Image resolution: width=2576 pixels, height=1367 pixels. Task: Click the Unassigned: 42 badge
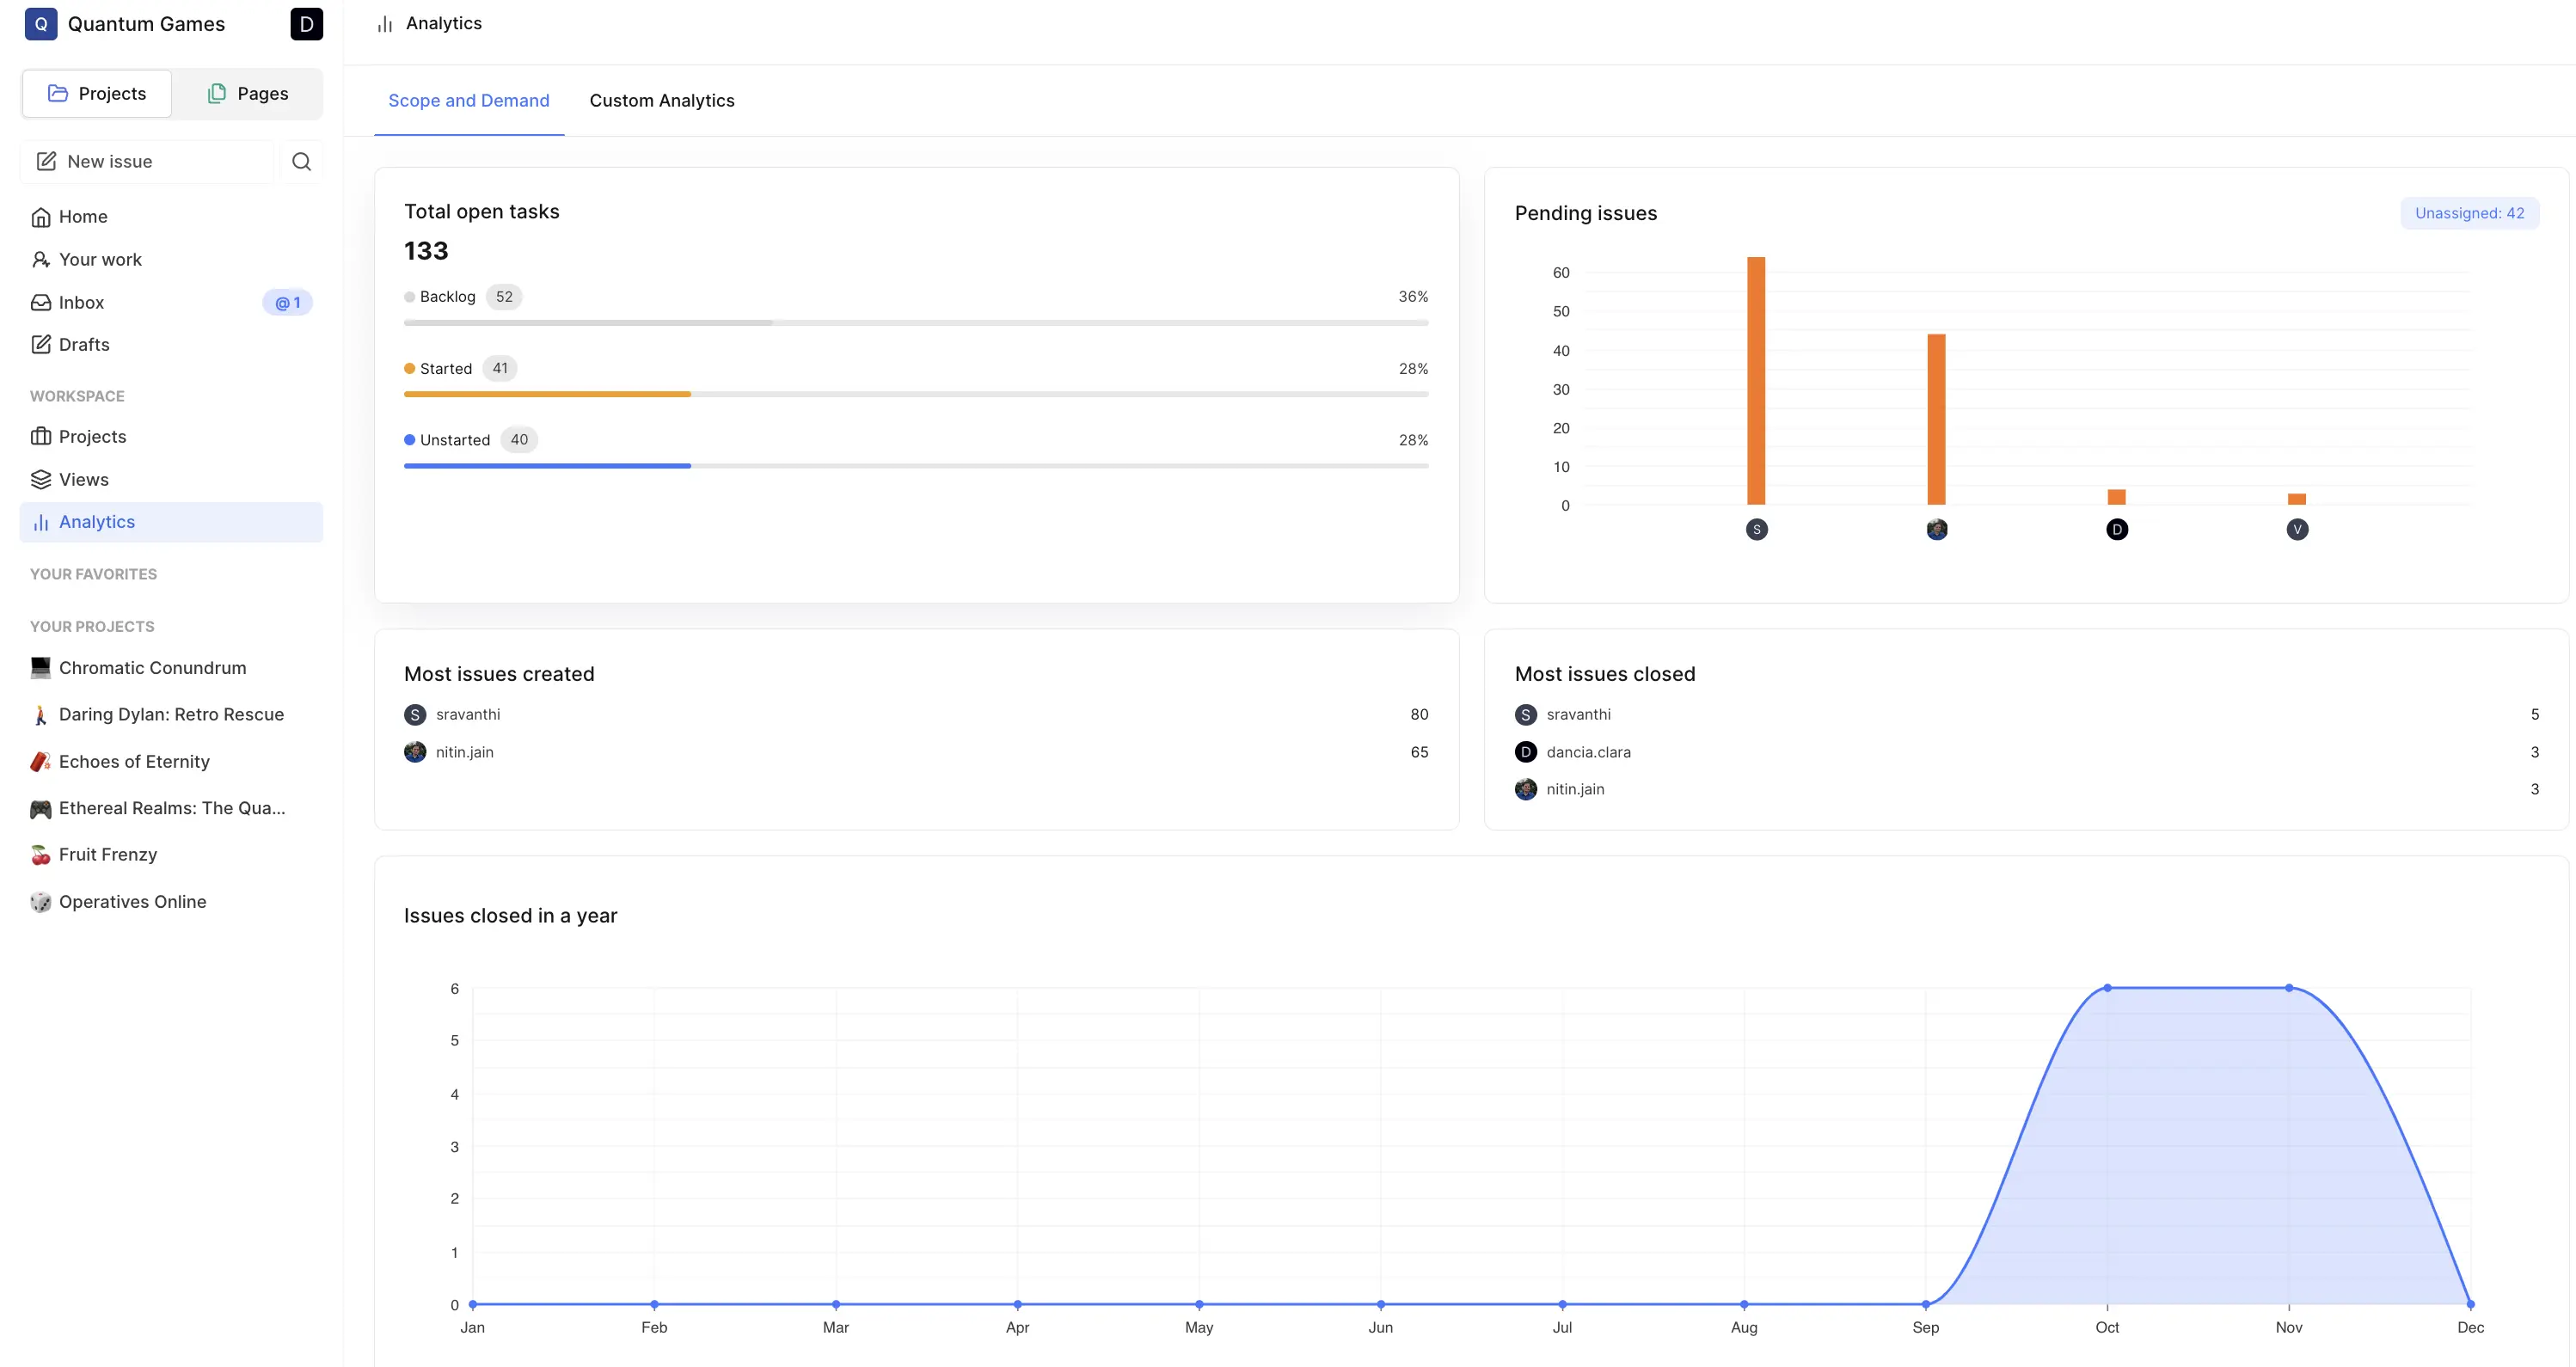tap(2469, 213)
